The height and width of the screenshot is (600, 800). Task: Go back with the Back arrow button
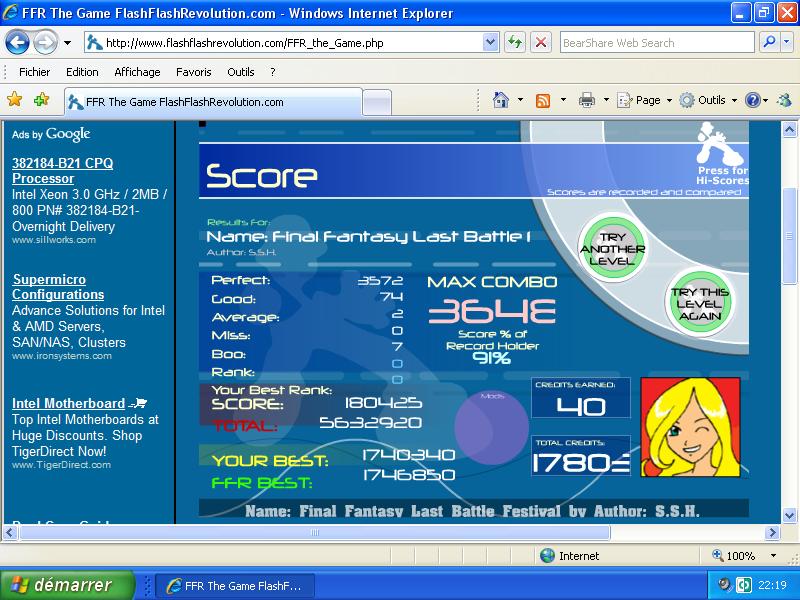tap(17, 43)
